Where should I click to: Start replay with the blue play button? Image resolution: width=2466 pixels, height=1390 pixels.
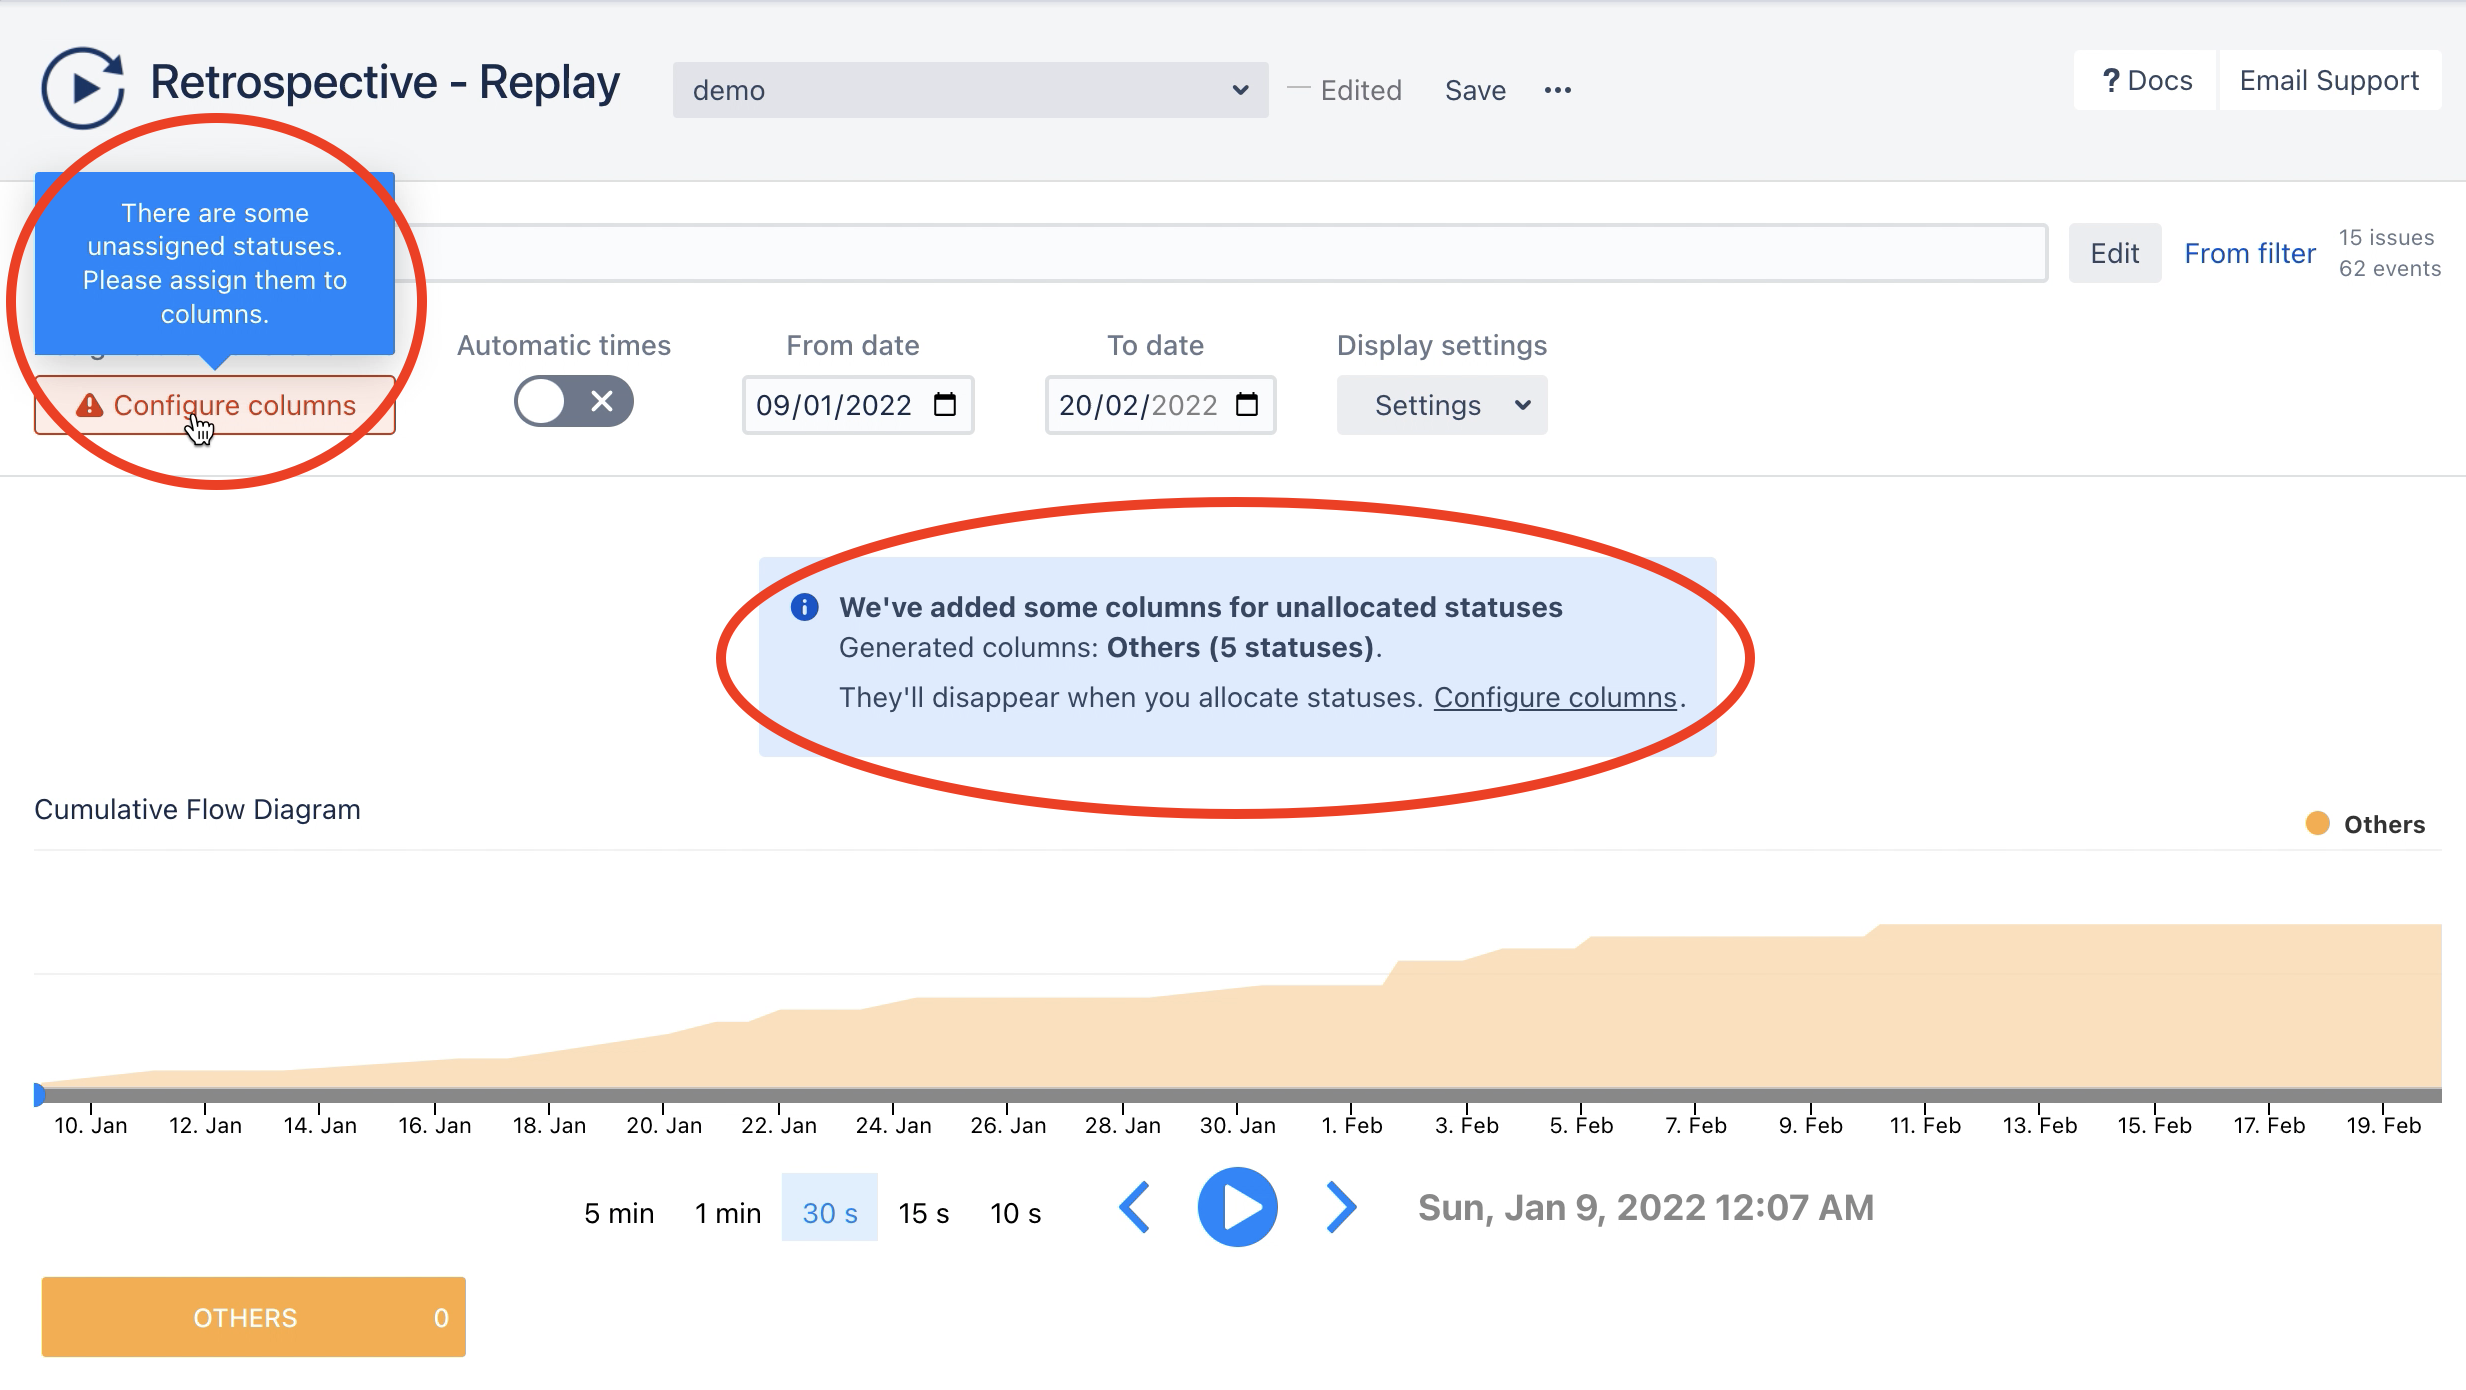click(x=1237, y=1207)
